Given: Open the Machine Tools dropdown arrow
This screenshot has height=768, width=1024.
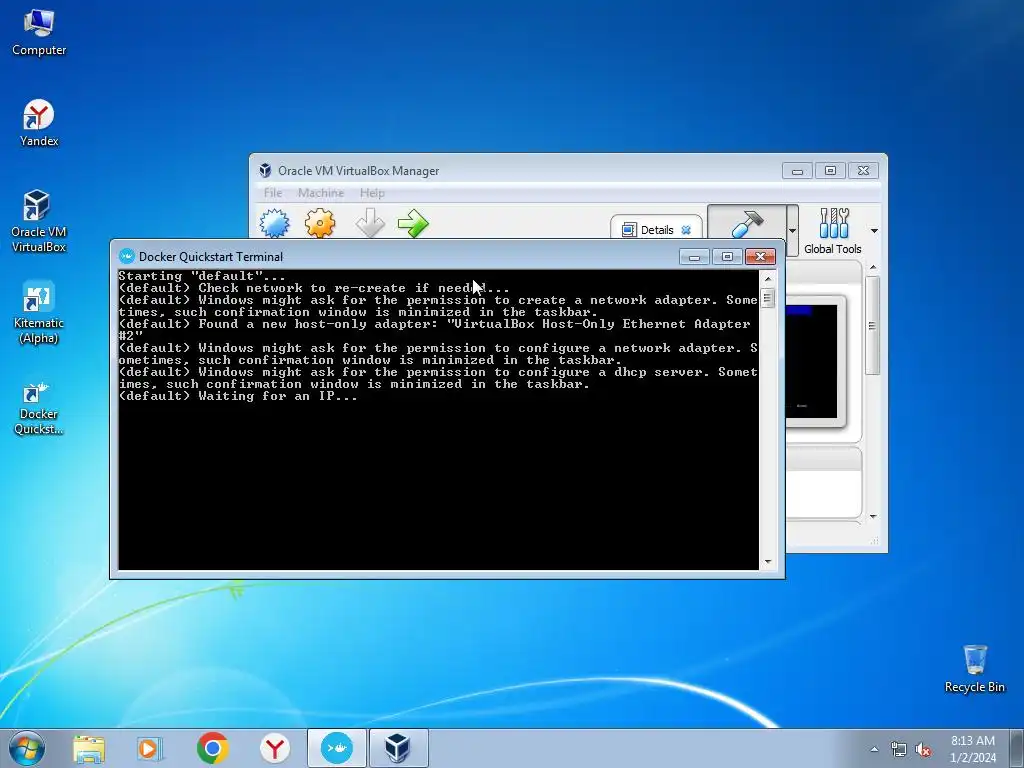Looking at the screenshot, I should (792, 231).
